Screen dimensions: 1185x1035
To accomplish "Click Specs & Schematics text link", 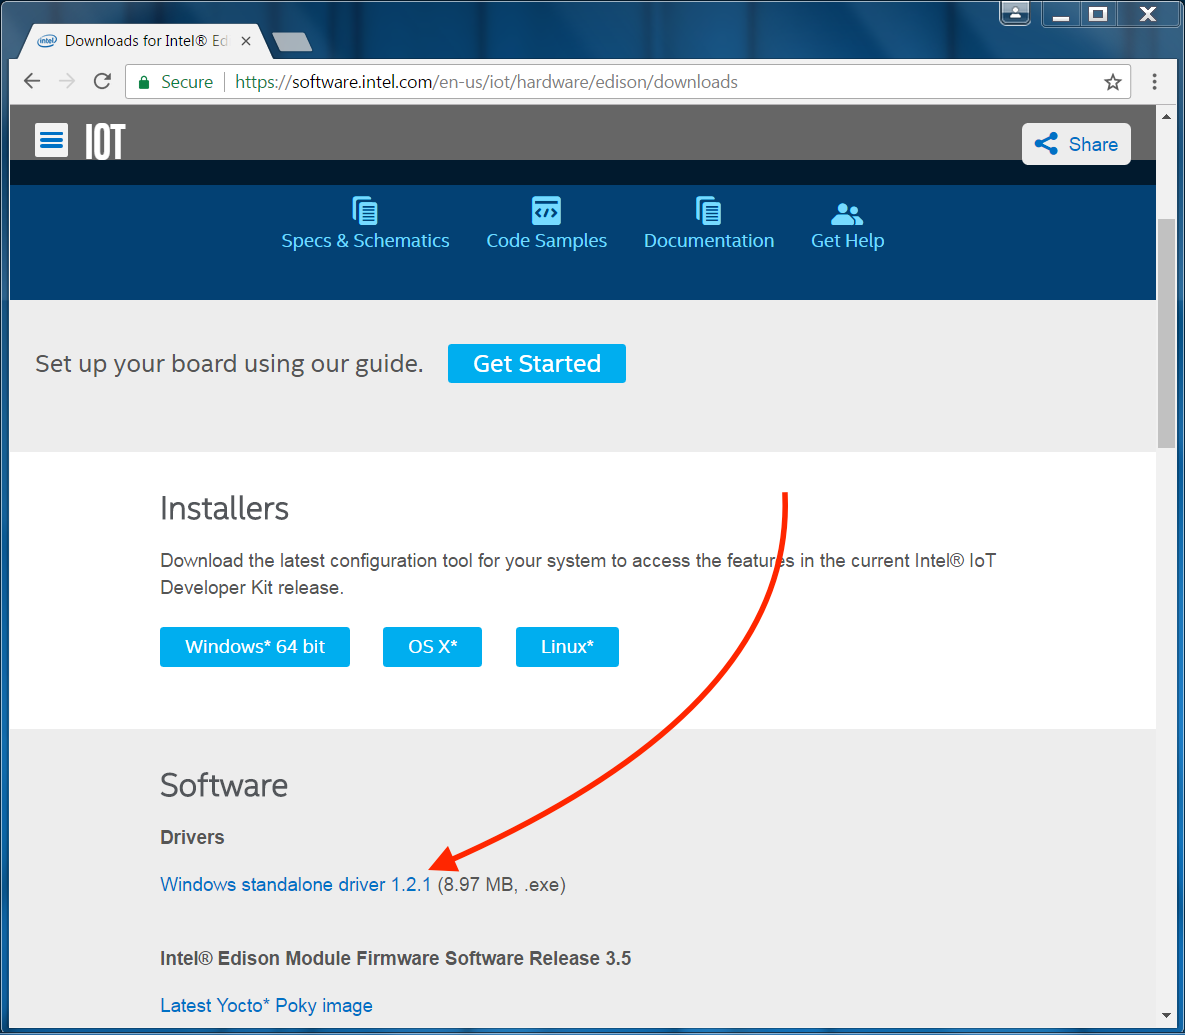I will pyautogui.click(x=365, y=240).
